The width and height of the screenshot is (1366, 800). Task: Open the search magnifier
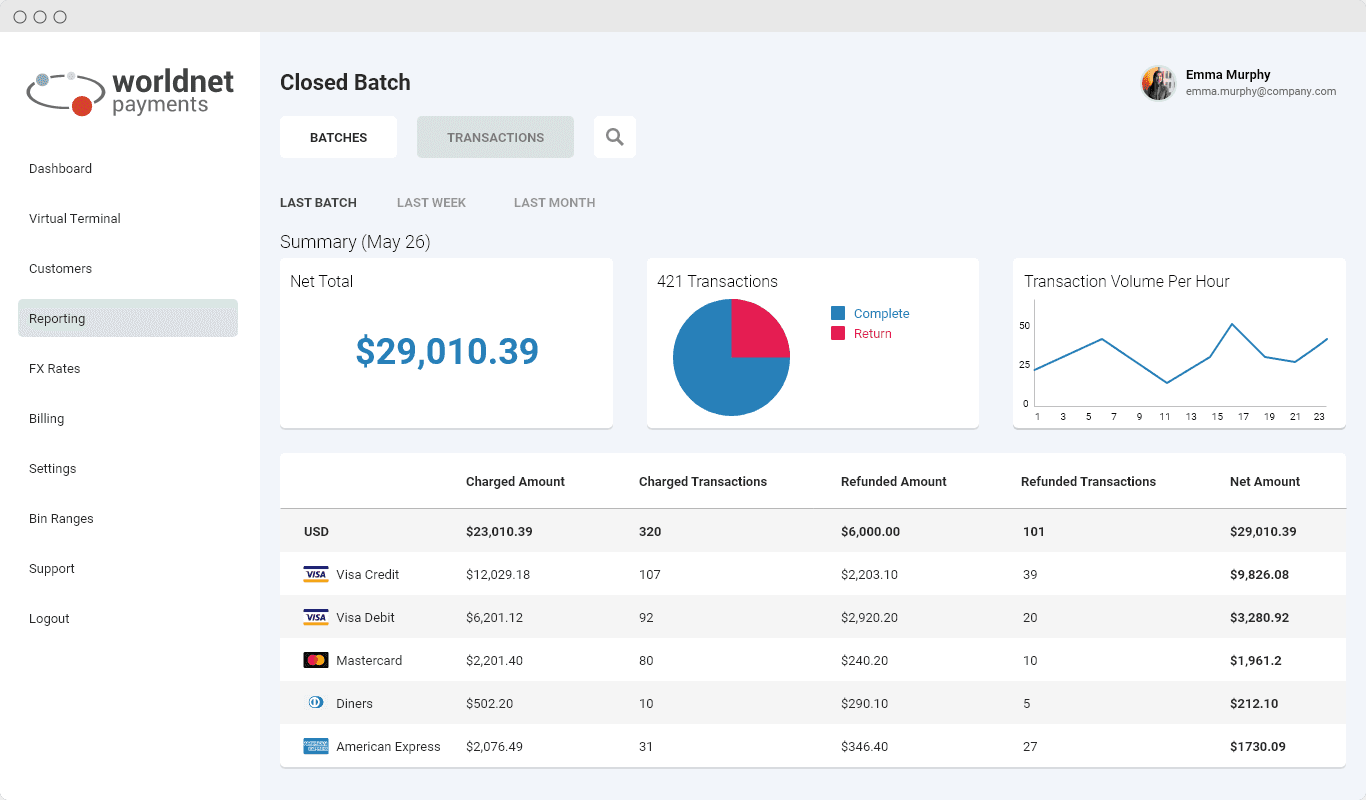tap(614, 136)
